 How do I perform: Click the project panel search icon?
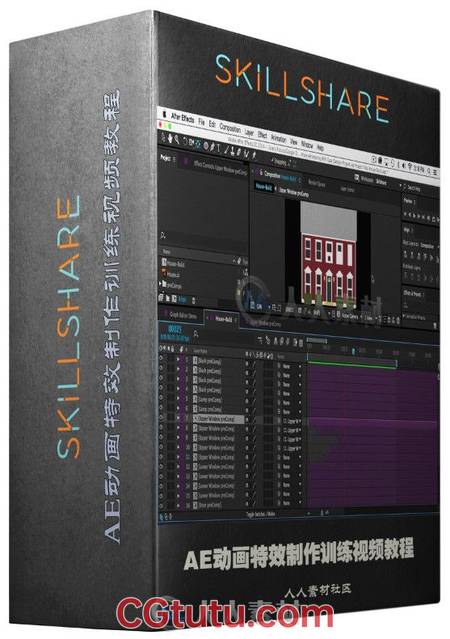click(163, 236)
